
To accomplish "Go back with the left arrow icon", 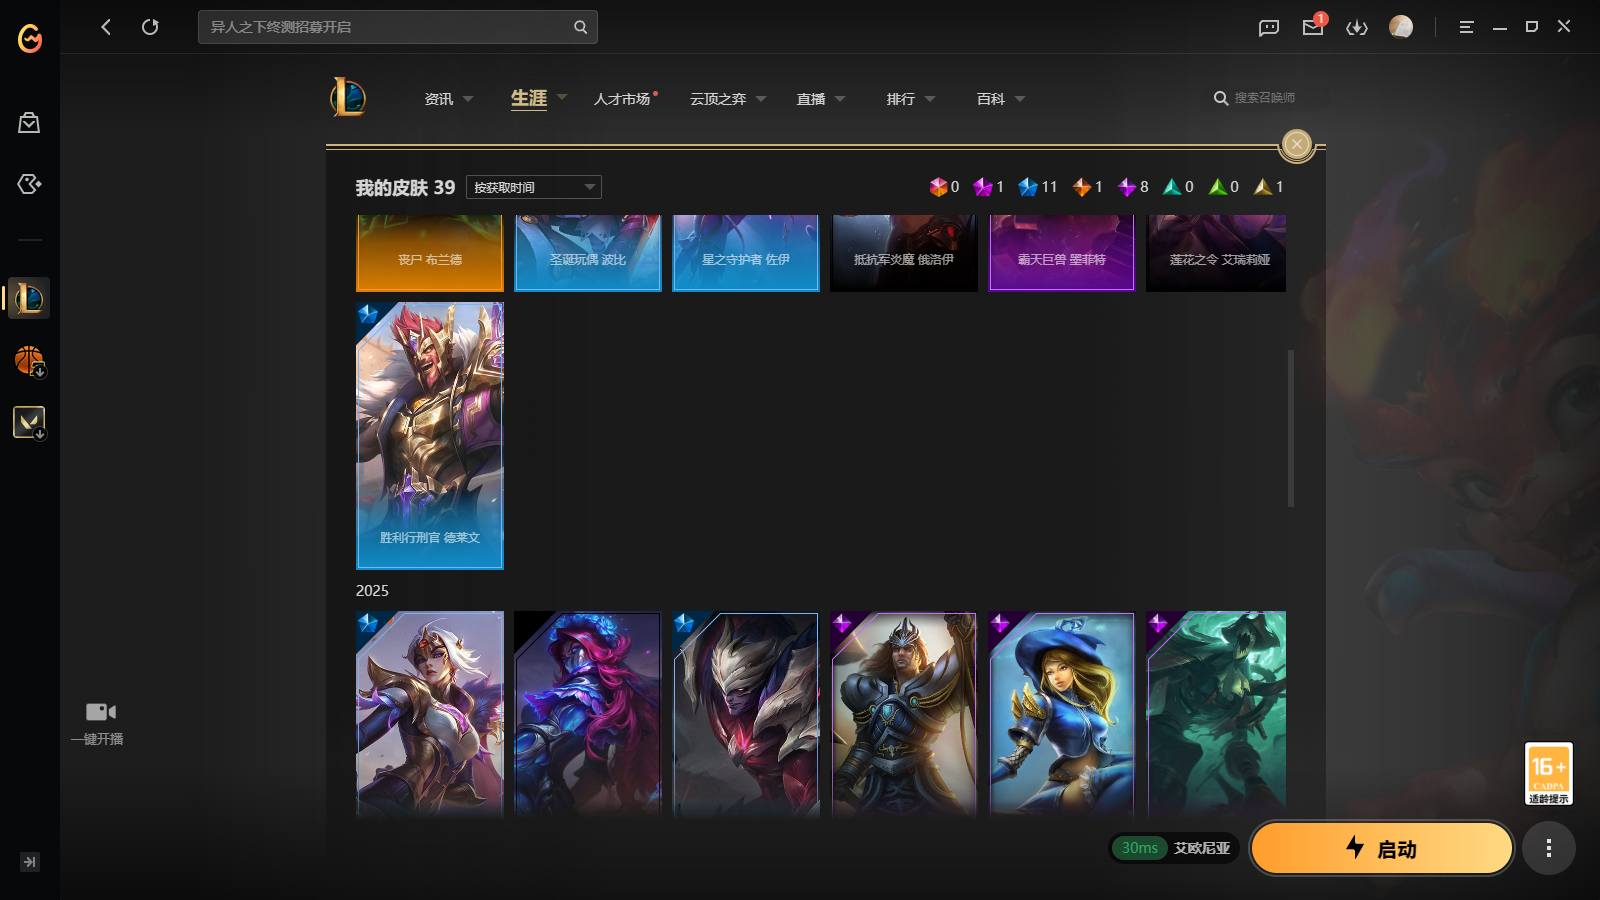I will (x=106, y=27).
